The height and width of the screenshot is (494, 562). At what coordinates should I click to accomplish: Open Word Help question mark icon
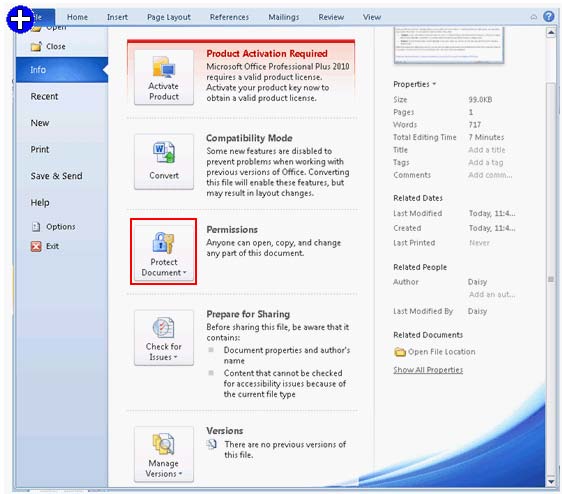548,16
